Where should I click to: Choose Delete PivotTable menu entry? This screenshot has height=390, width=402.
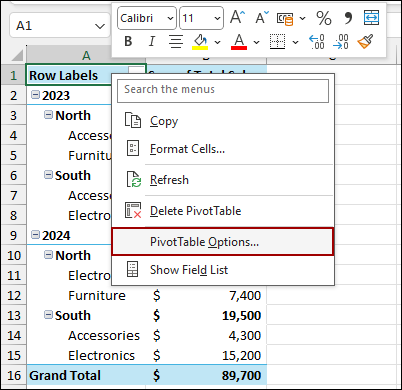click(x=223, y=211)
